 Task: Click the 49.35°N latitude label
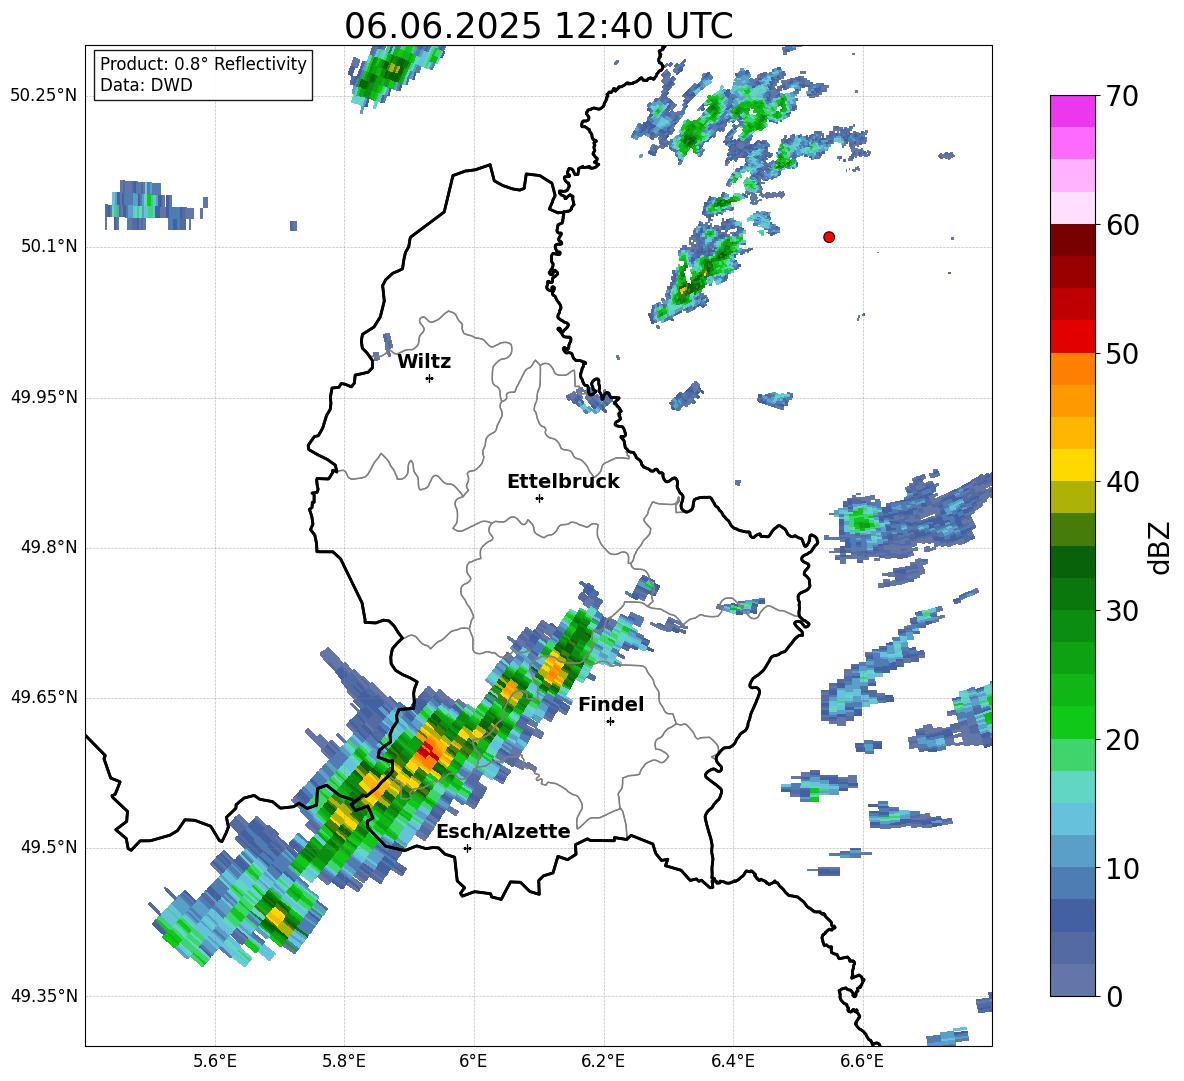pyautogui.click(x=44, y=996)
